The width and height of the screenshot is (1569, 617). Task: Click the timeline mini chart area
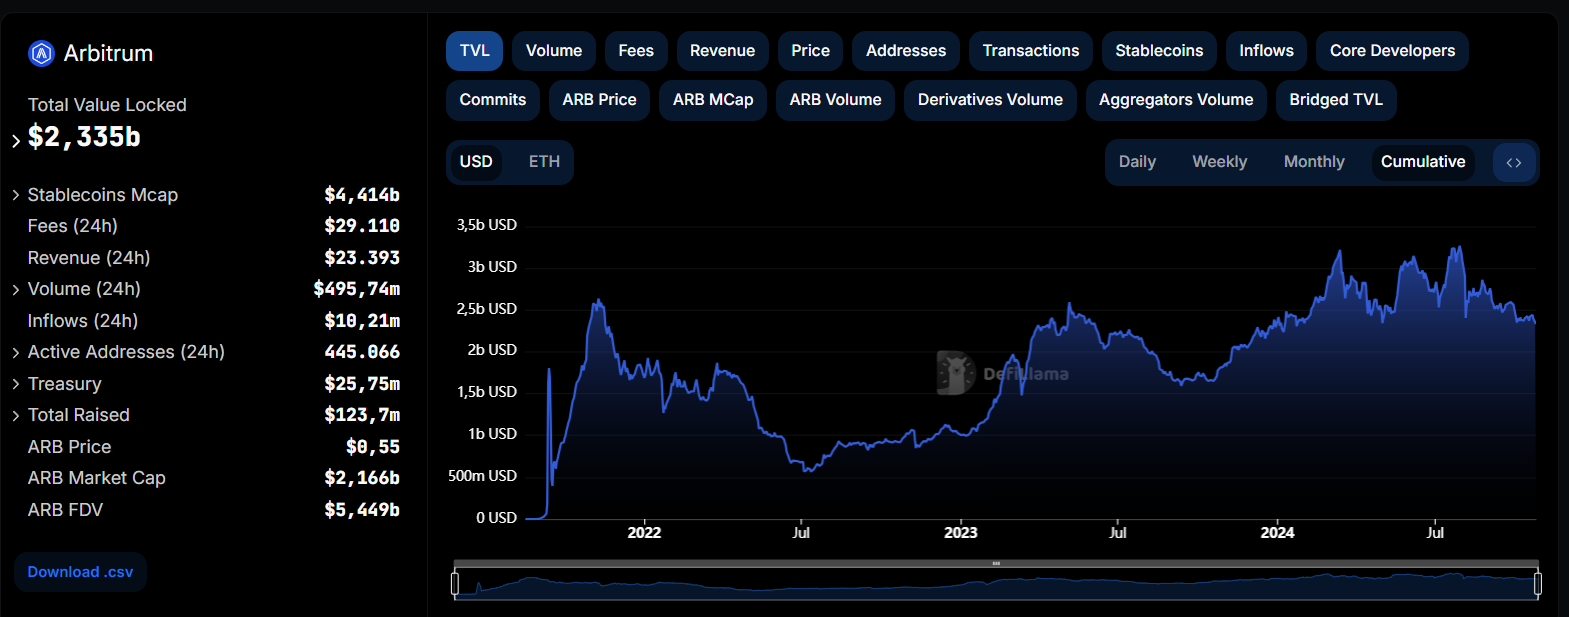coord(996,585)
